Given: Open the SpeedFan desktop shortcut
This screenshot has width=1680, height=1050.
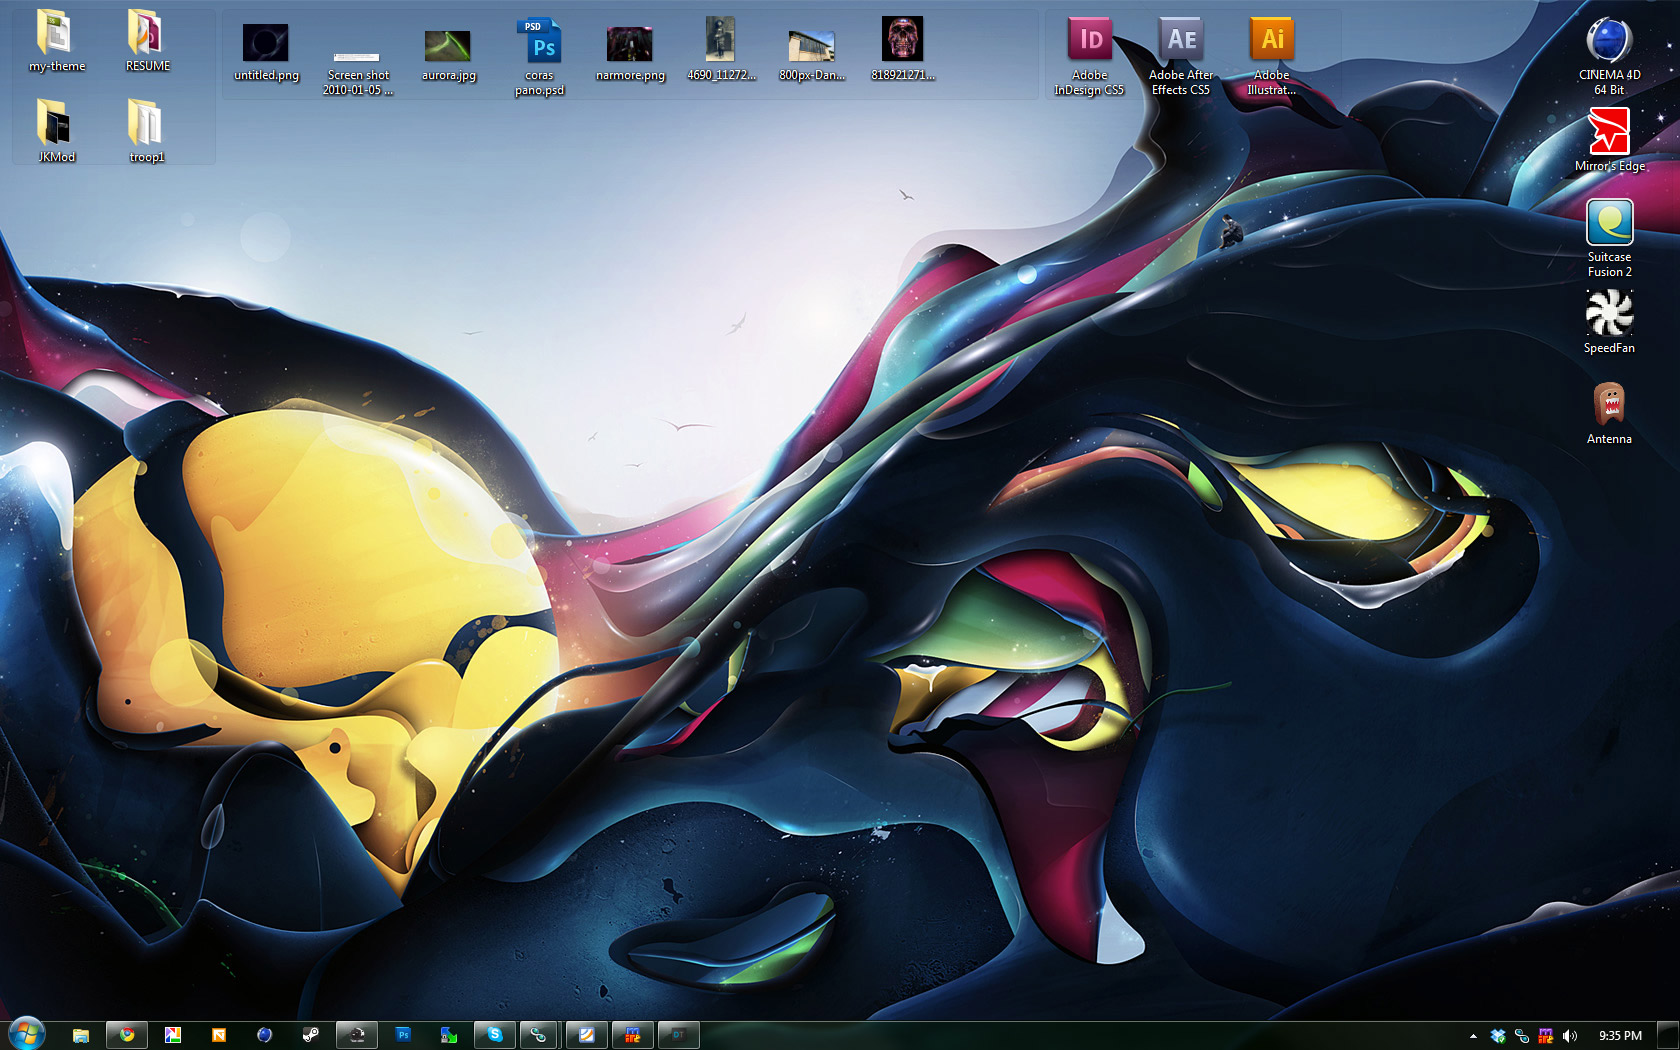Looking at the screenshot, I should (1609, 314).
